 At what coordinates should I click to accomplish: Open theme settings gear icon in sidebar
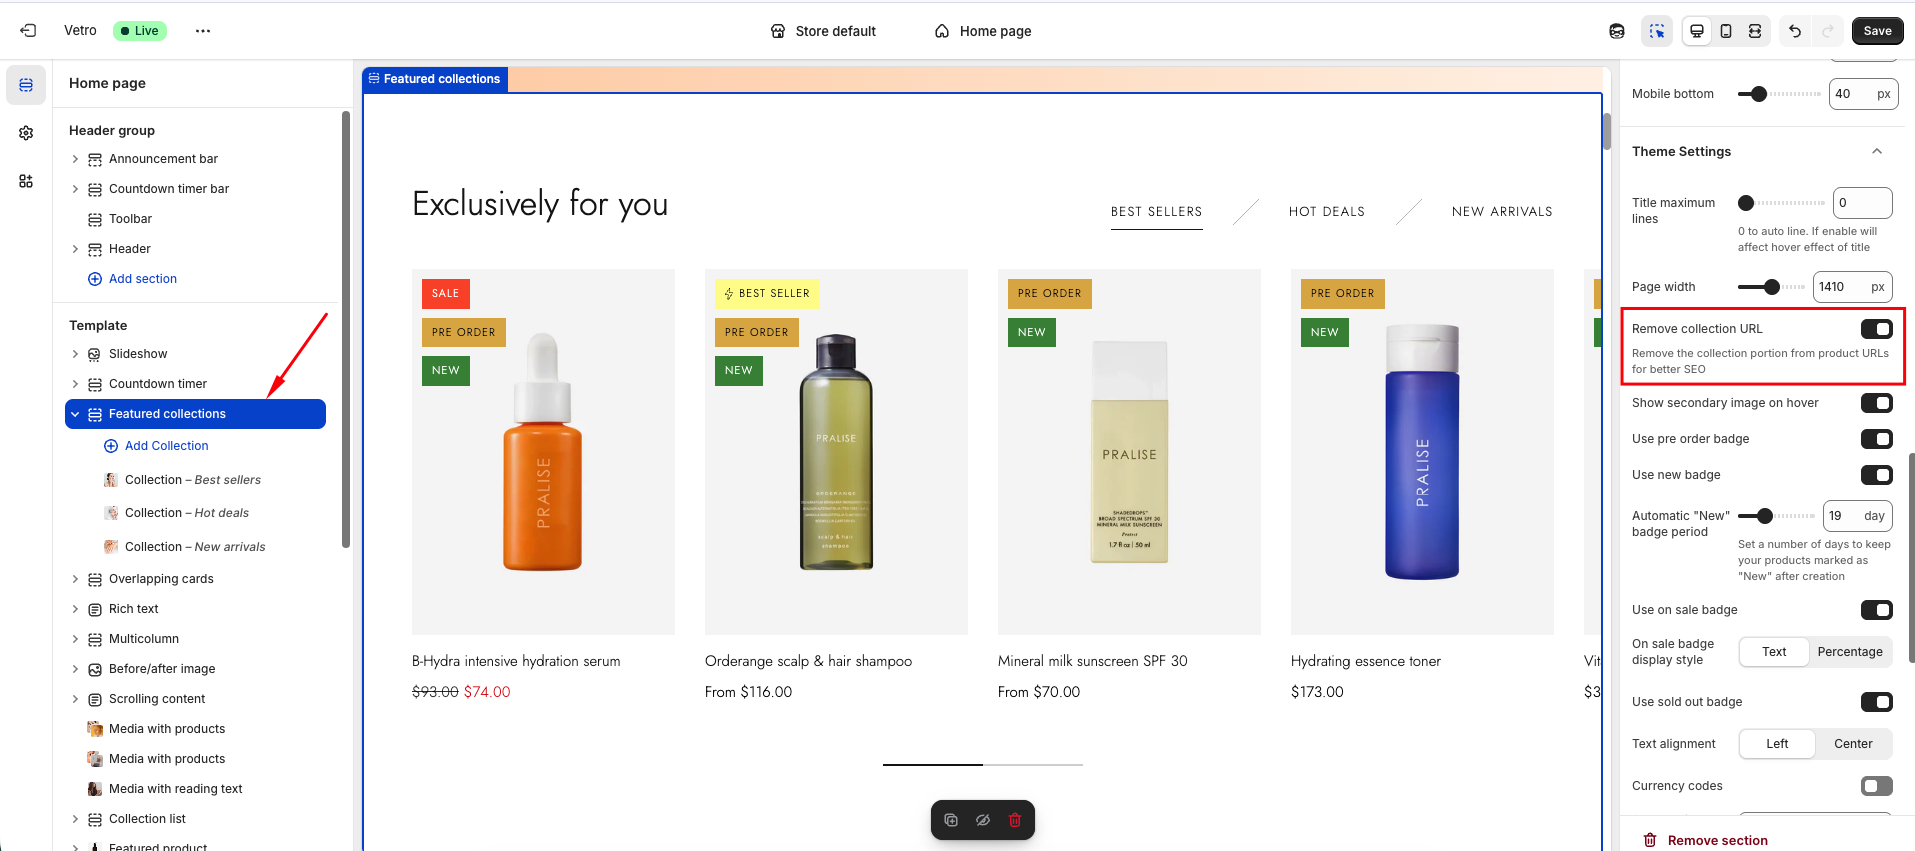coord(26,133)
